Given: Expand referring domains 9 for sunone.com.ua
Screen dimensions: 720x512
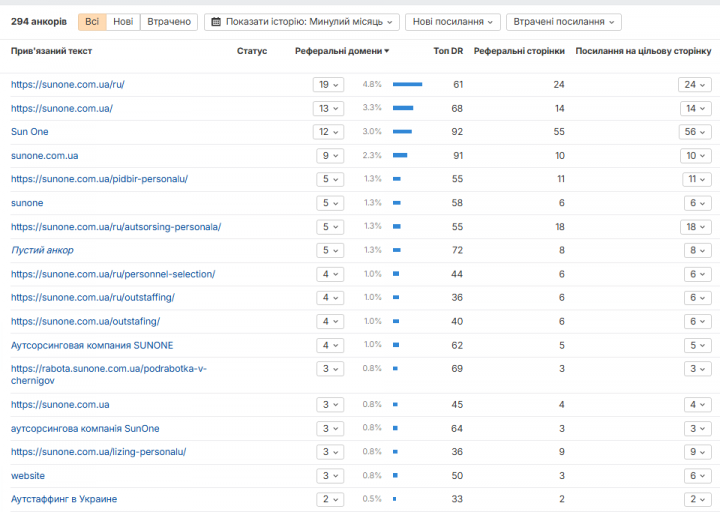Looking at the screenshot, I should 330,156.
